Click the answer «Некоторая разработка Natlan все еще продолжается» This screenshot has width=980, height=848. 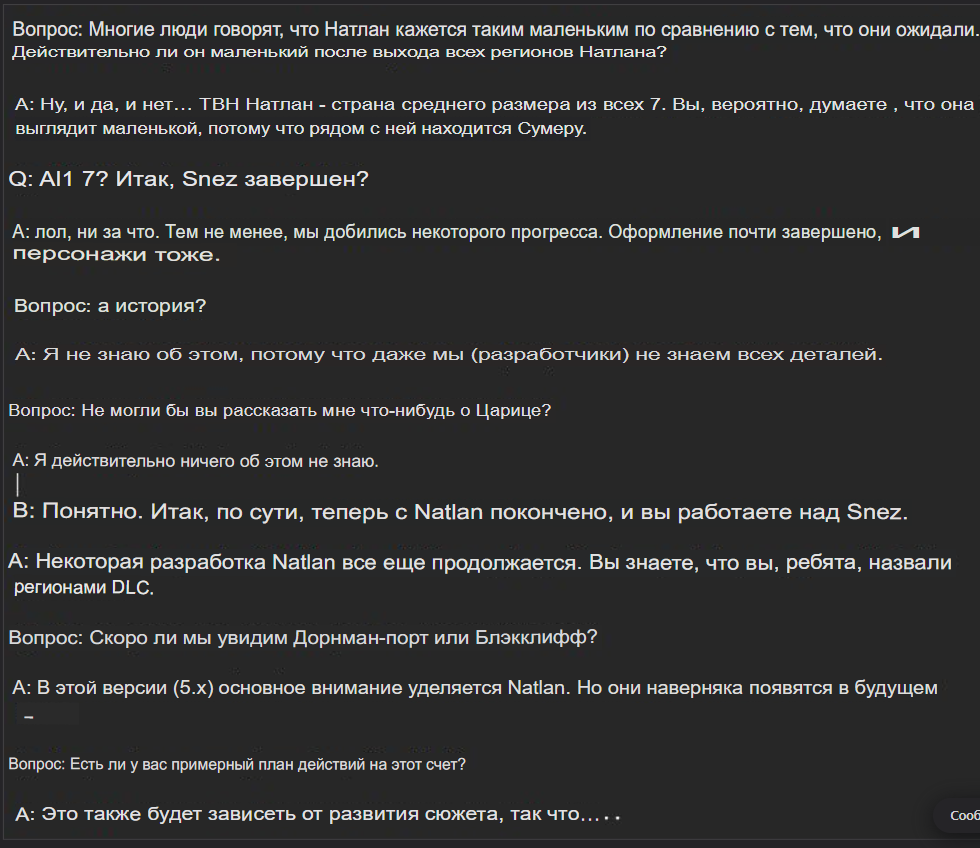tap(480, 562)
